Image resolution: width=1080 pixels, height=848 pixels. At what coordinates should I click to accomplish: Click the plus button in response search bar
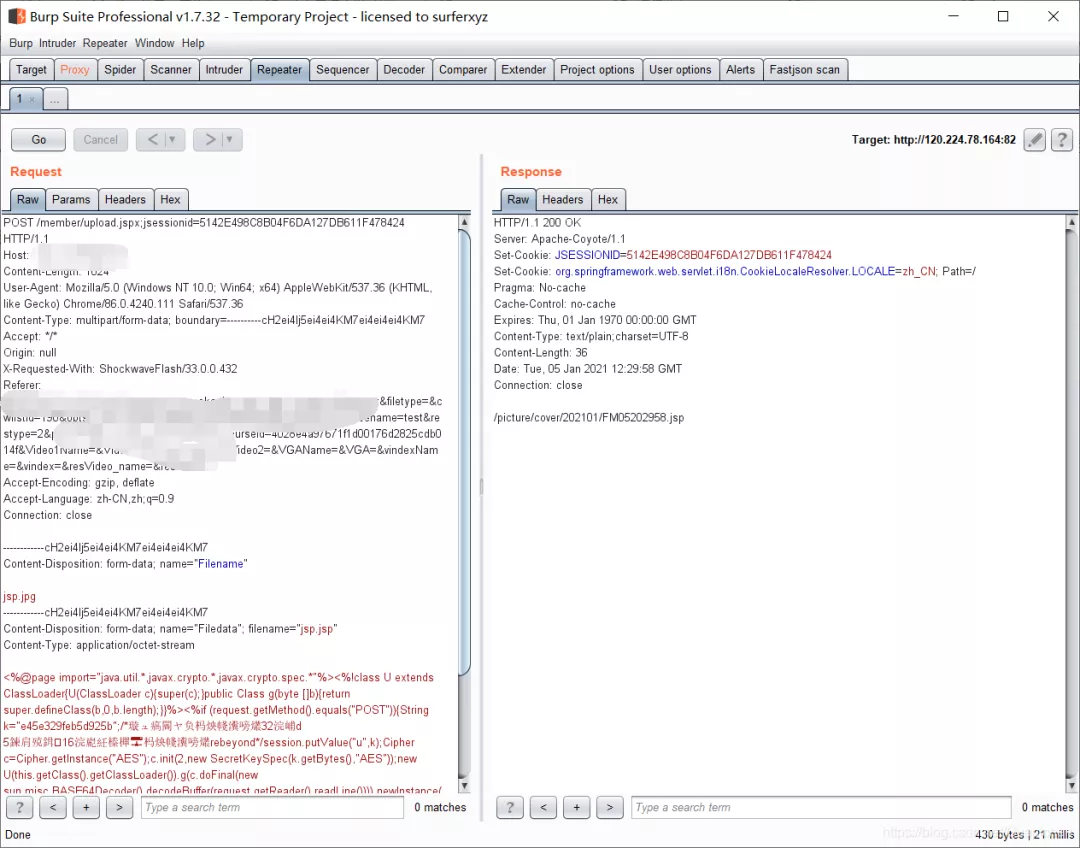point(577,807)
